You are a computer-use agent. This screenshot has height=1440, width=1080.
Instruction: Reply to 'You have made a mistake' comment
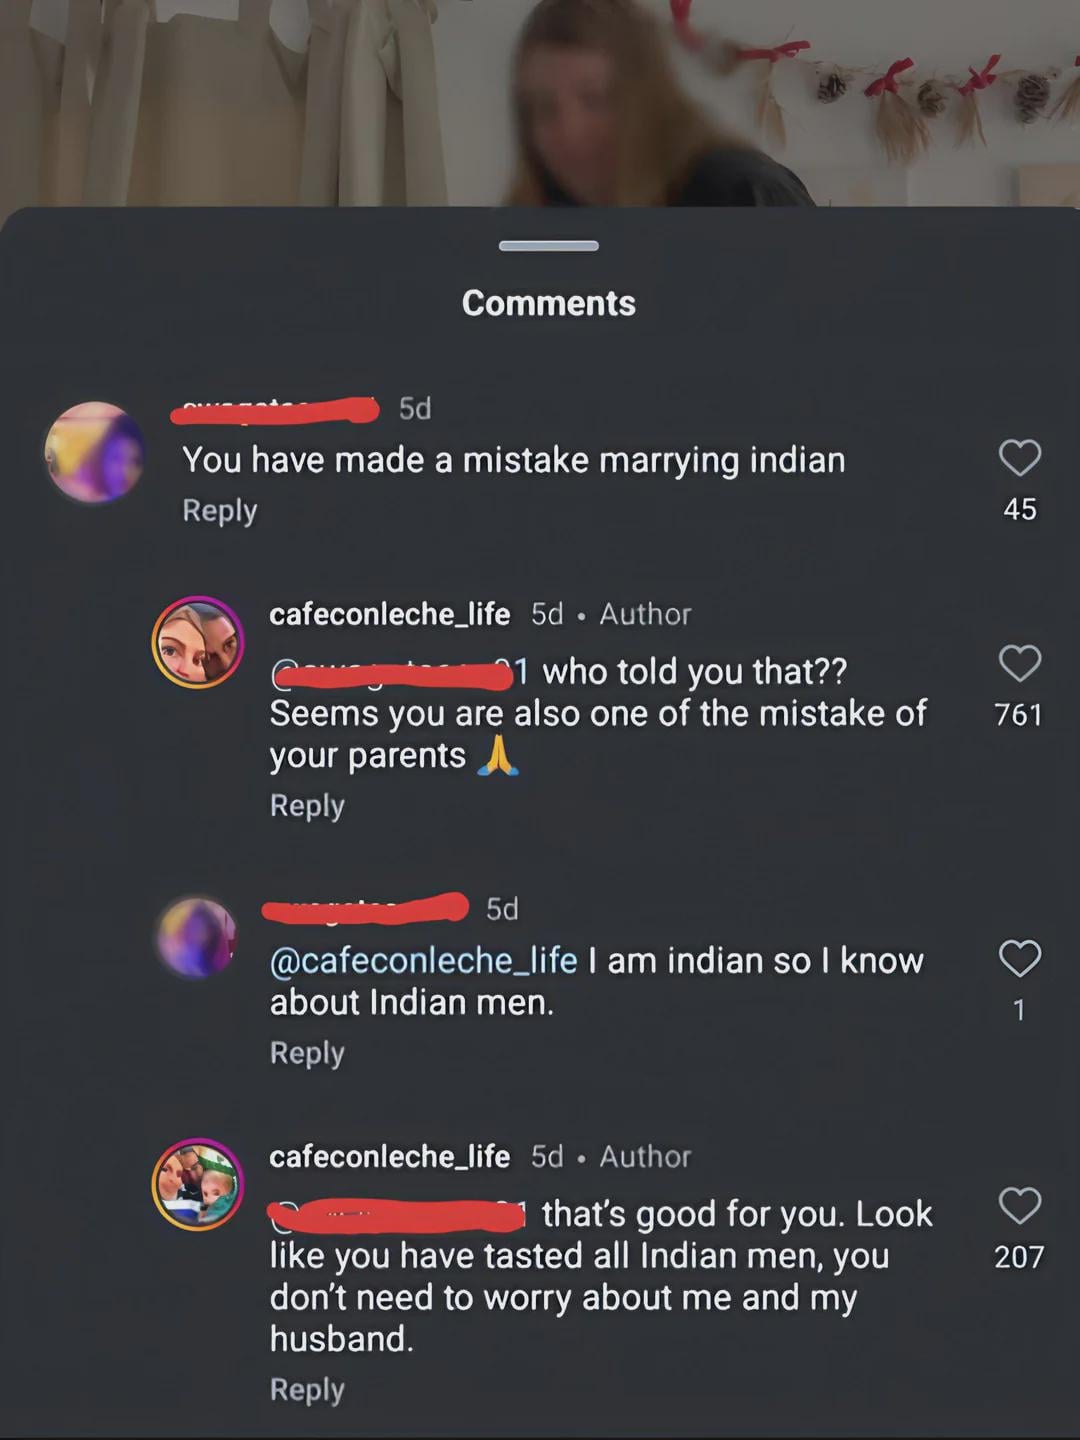220,510
